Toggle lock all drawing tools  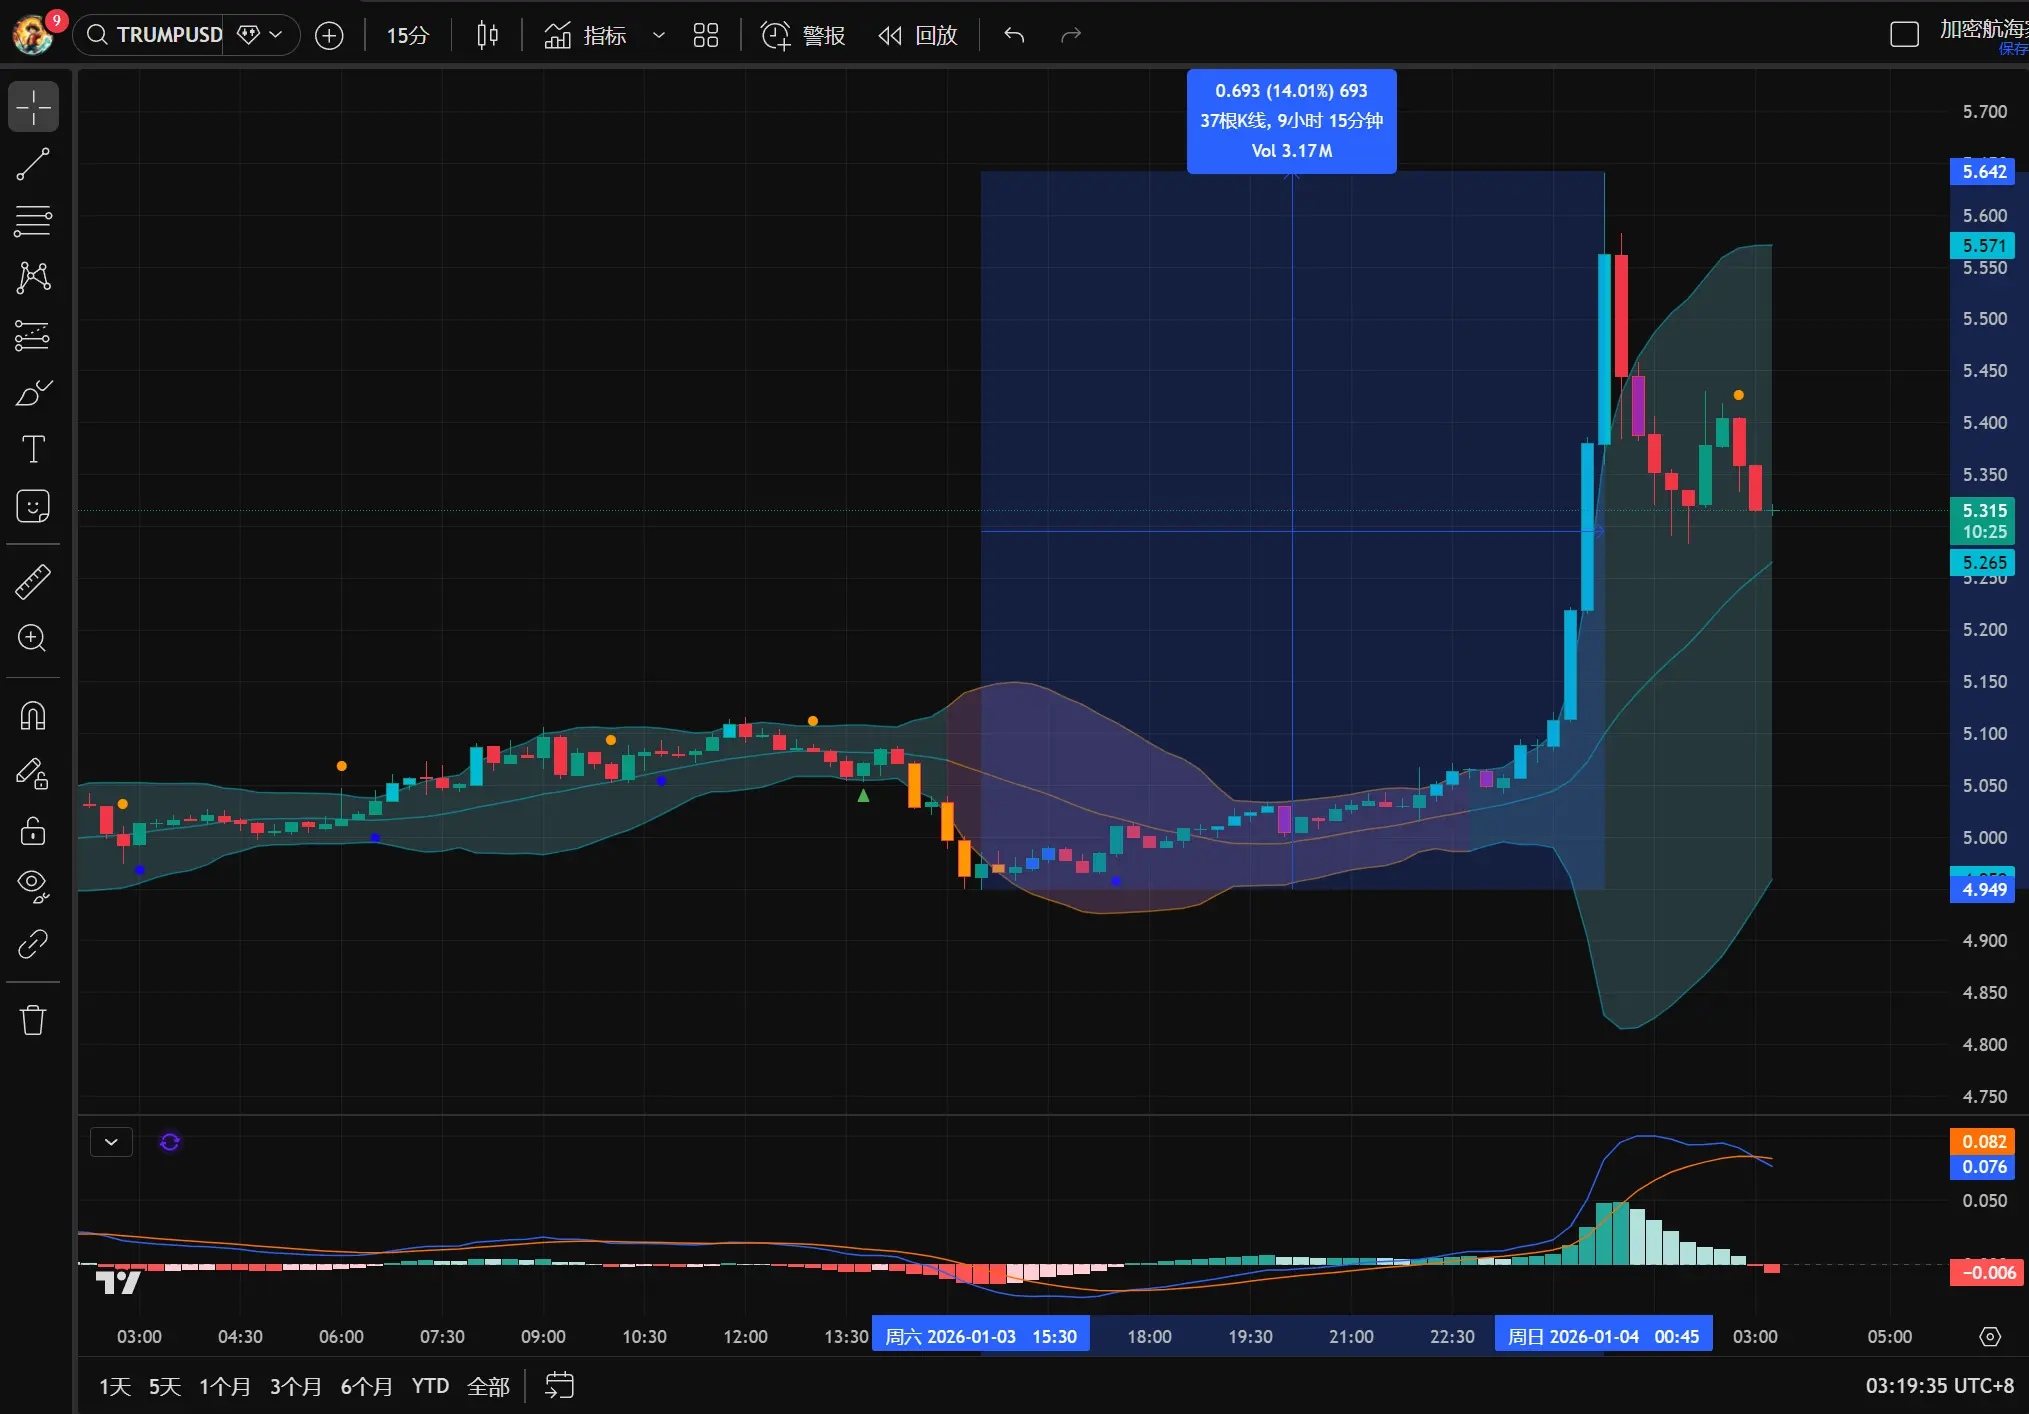pos(33,830)
